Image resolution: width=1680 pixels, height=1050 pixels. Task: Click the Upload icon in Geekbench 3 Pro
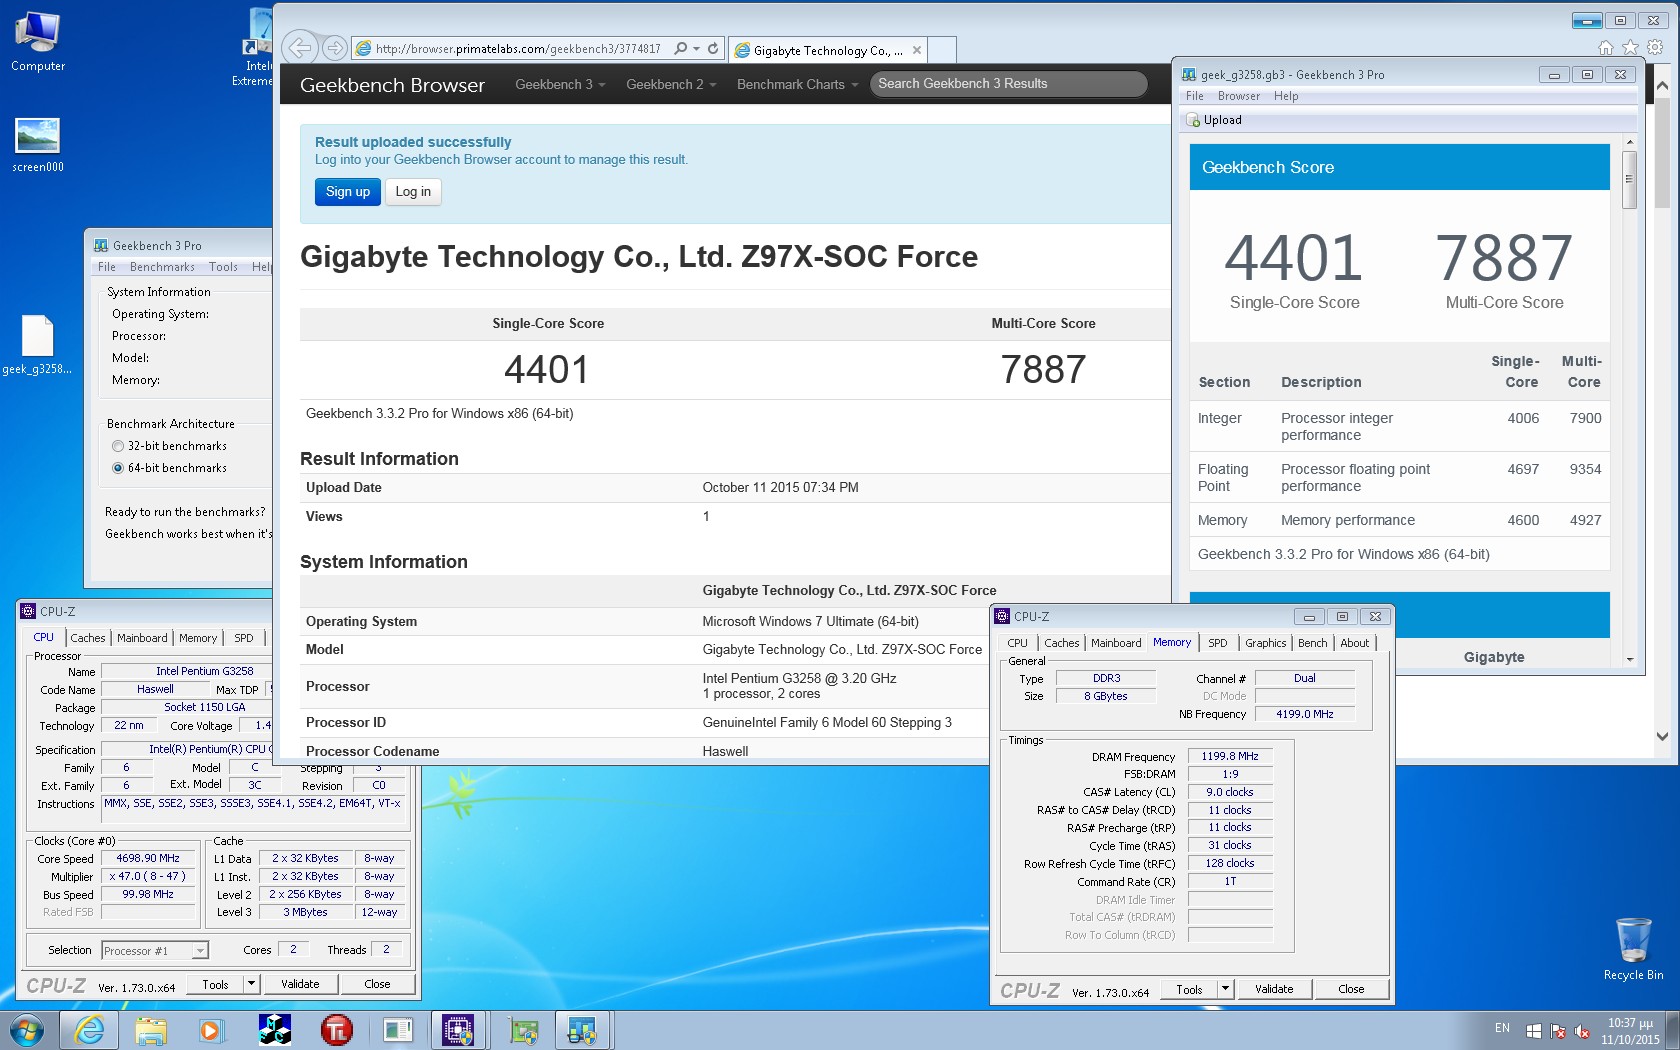click(x=1192, y=120)
